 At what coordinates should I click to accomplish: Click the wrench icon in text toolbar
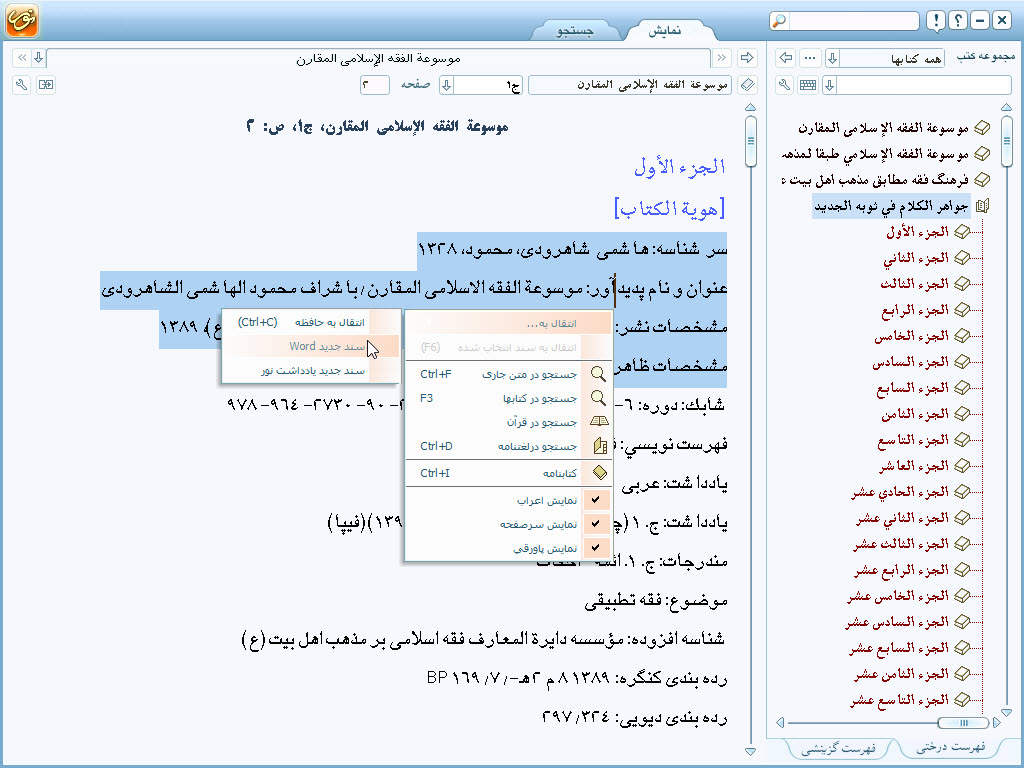[x=22, y=85]
